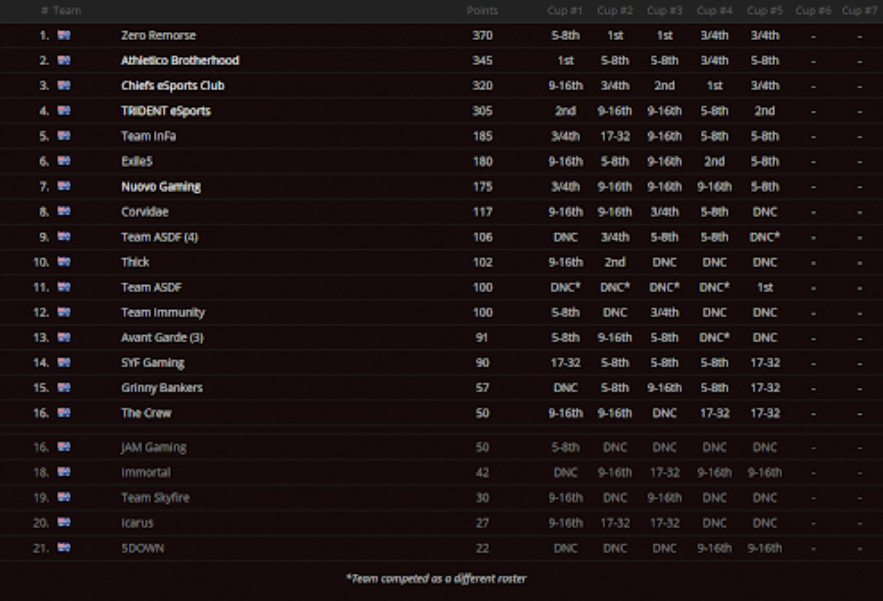Open the Chiefs eSports Club team name
Image resolution: width=883 pixels, height=601 pixels.
(172, 86)
